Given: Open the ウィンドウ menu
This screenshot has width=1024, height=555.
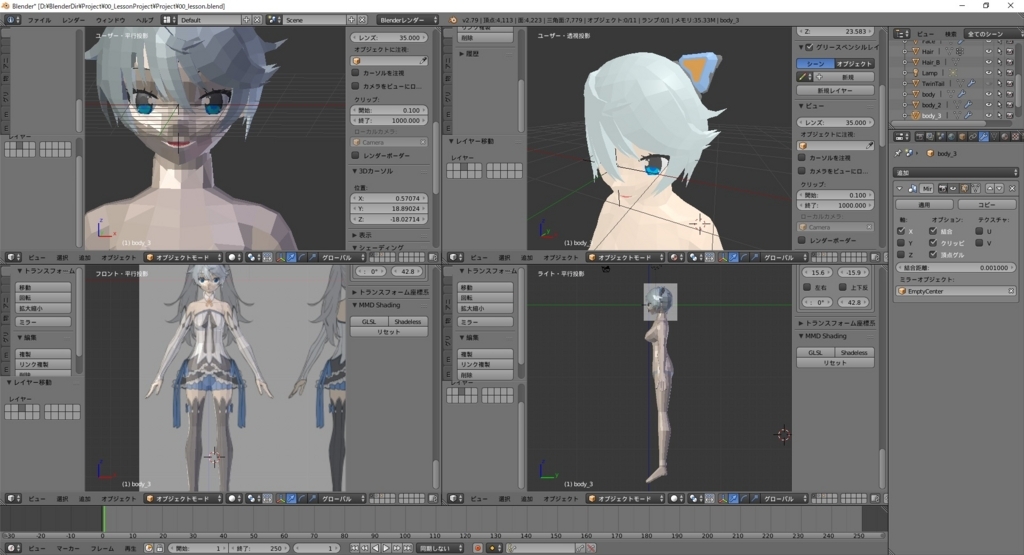Looking at the screenshot, I should (x=110, y=20).
